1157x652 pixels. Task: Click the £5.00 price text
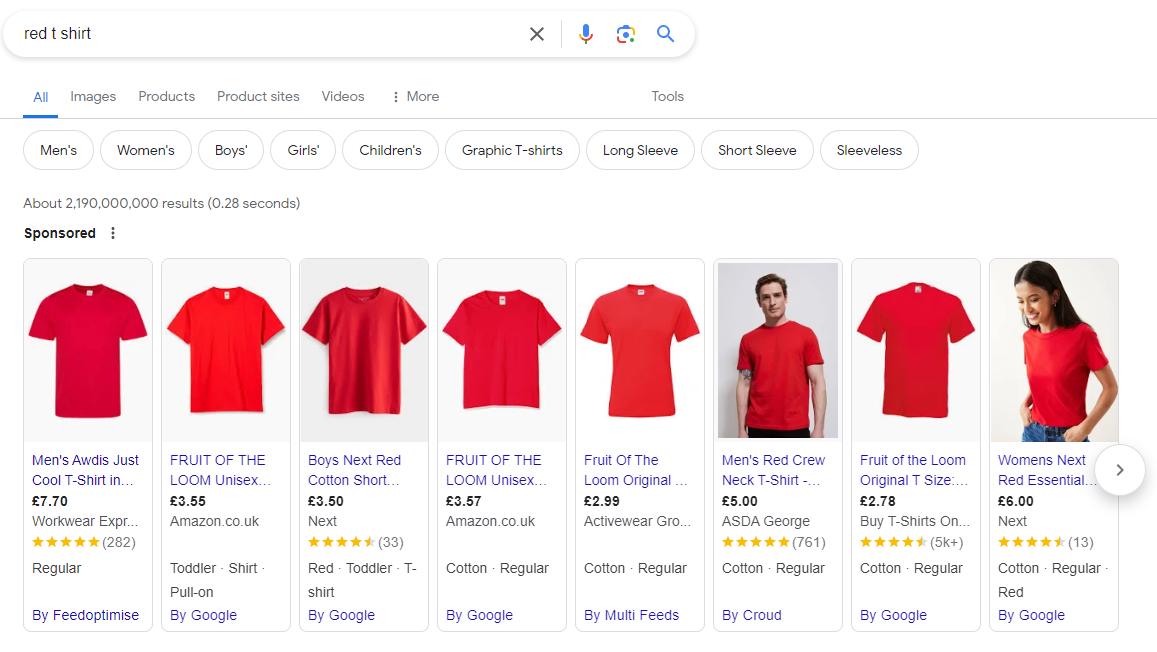[x=740, y=501]
